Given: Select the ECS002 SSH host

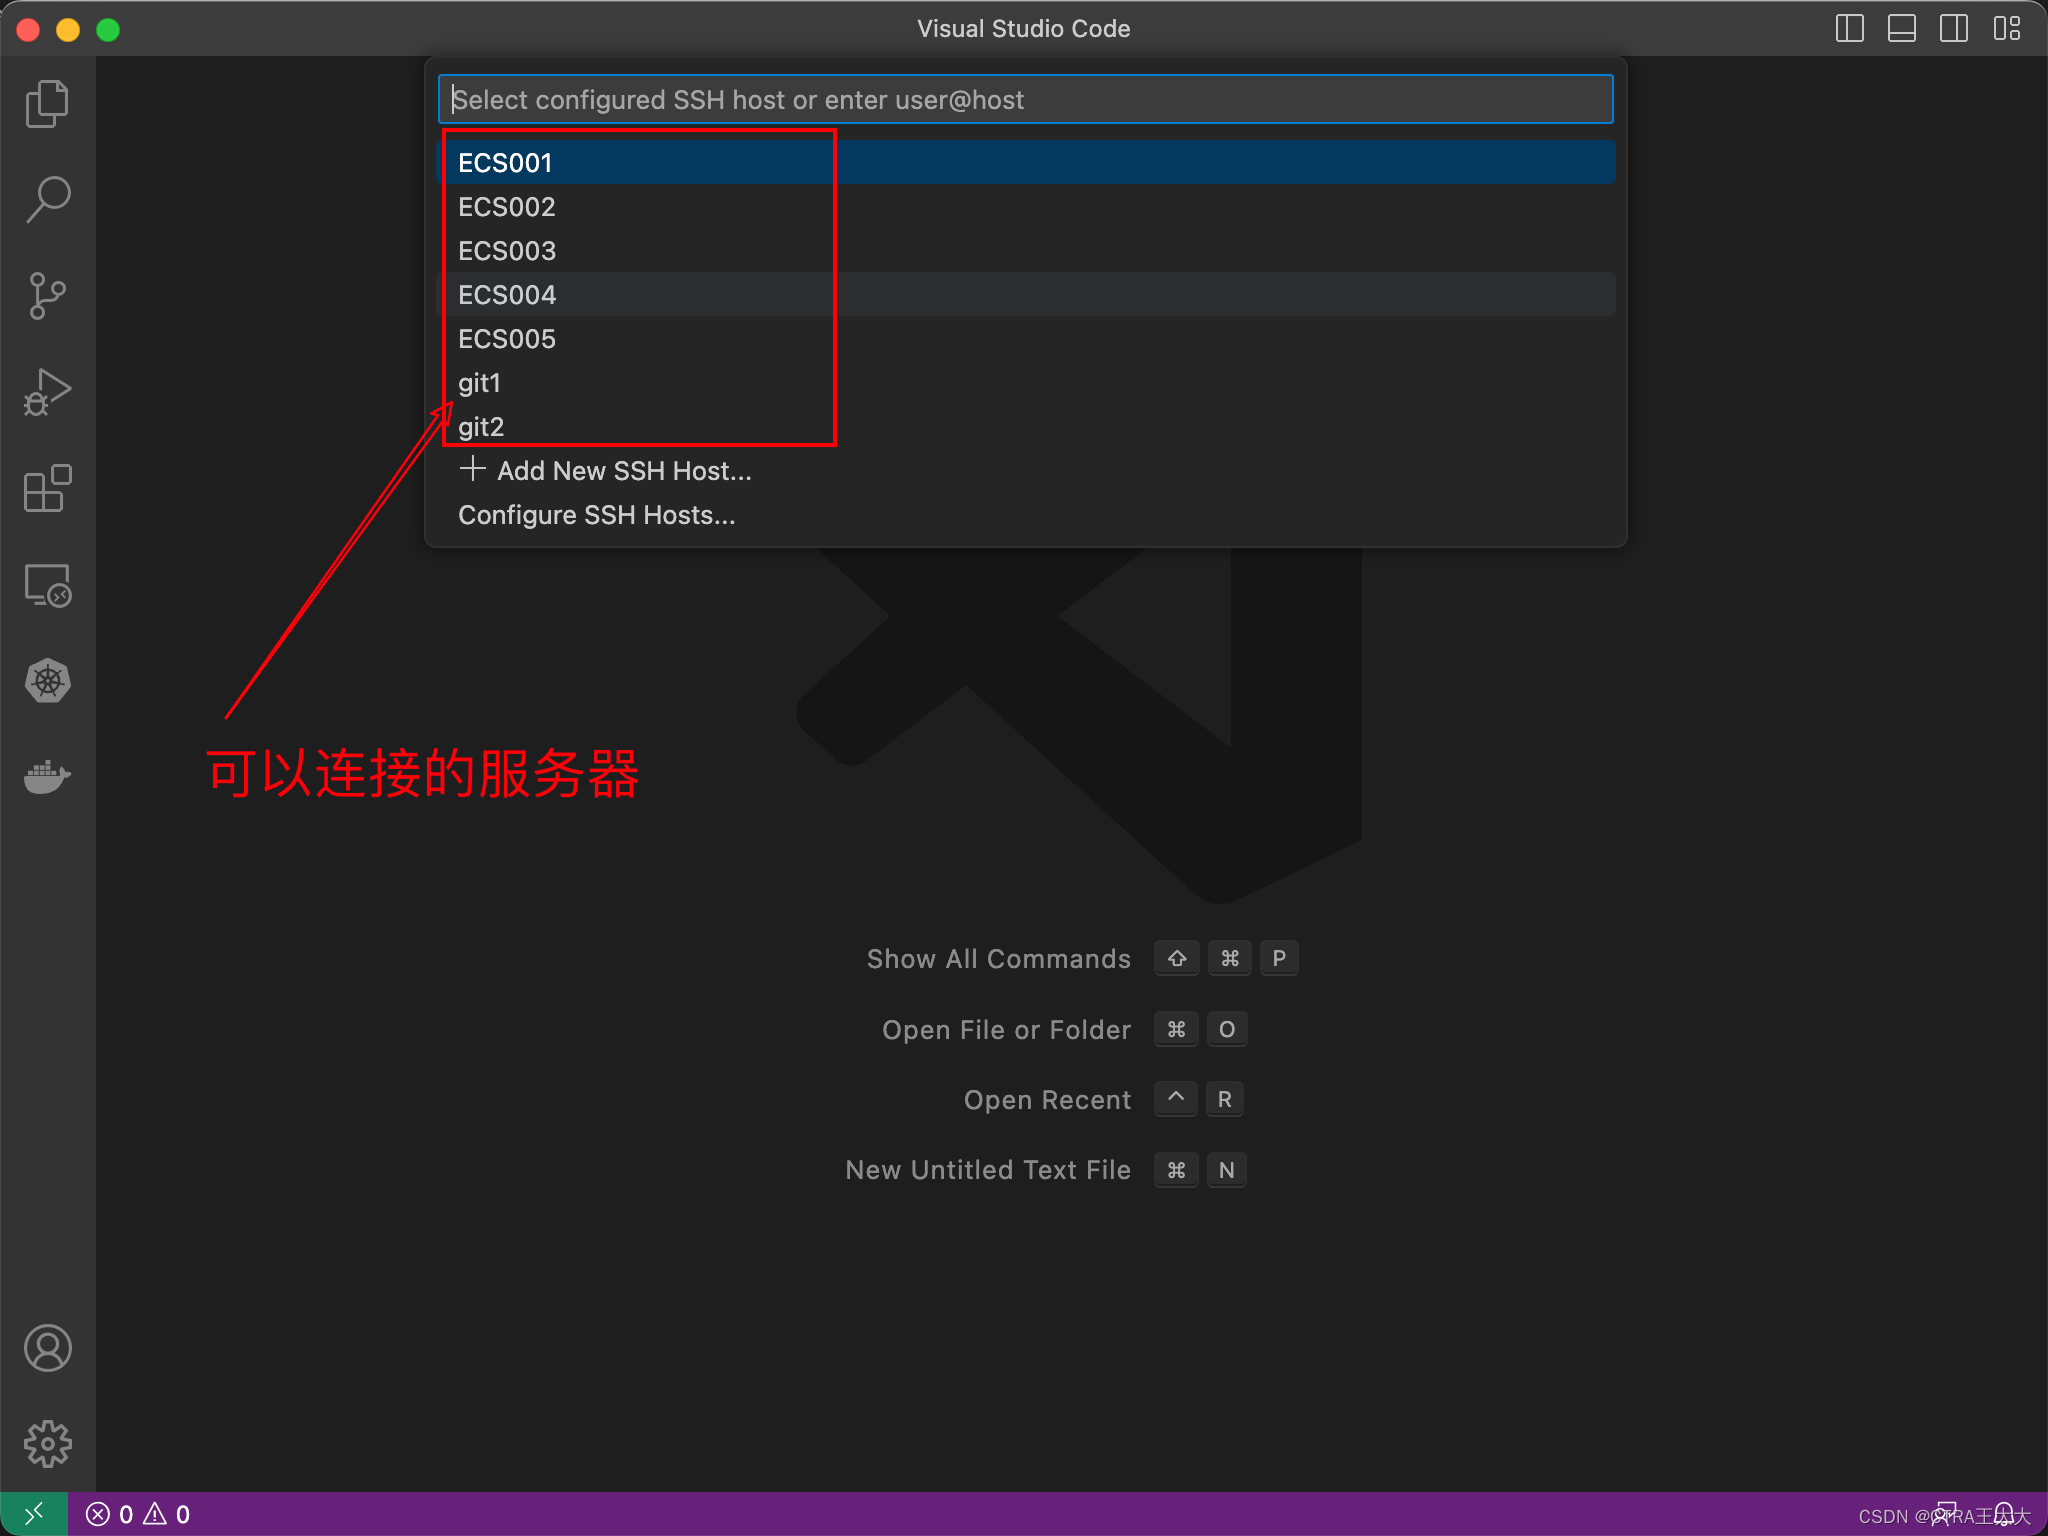Looking at the screenshot, I should (x=1027, y=206).
